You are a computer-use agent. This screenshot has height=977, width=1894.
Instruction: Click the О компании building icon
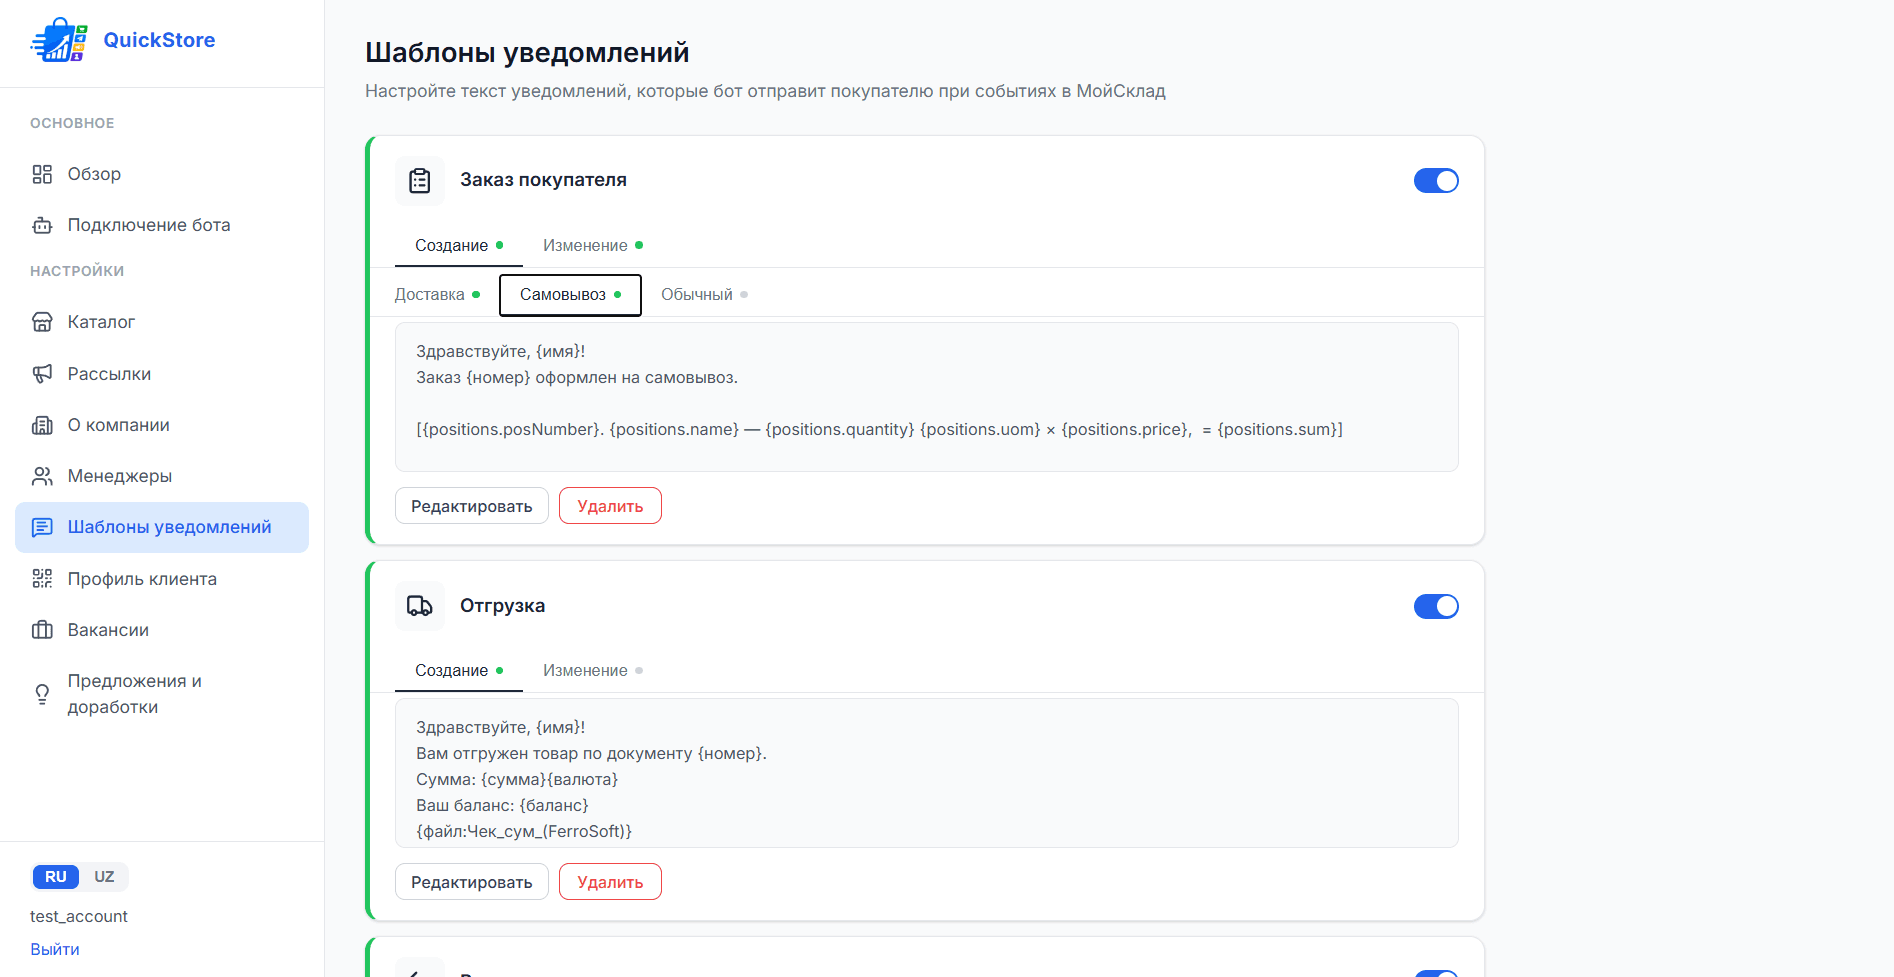click(x=42, y=425)
